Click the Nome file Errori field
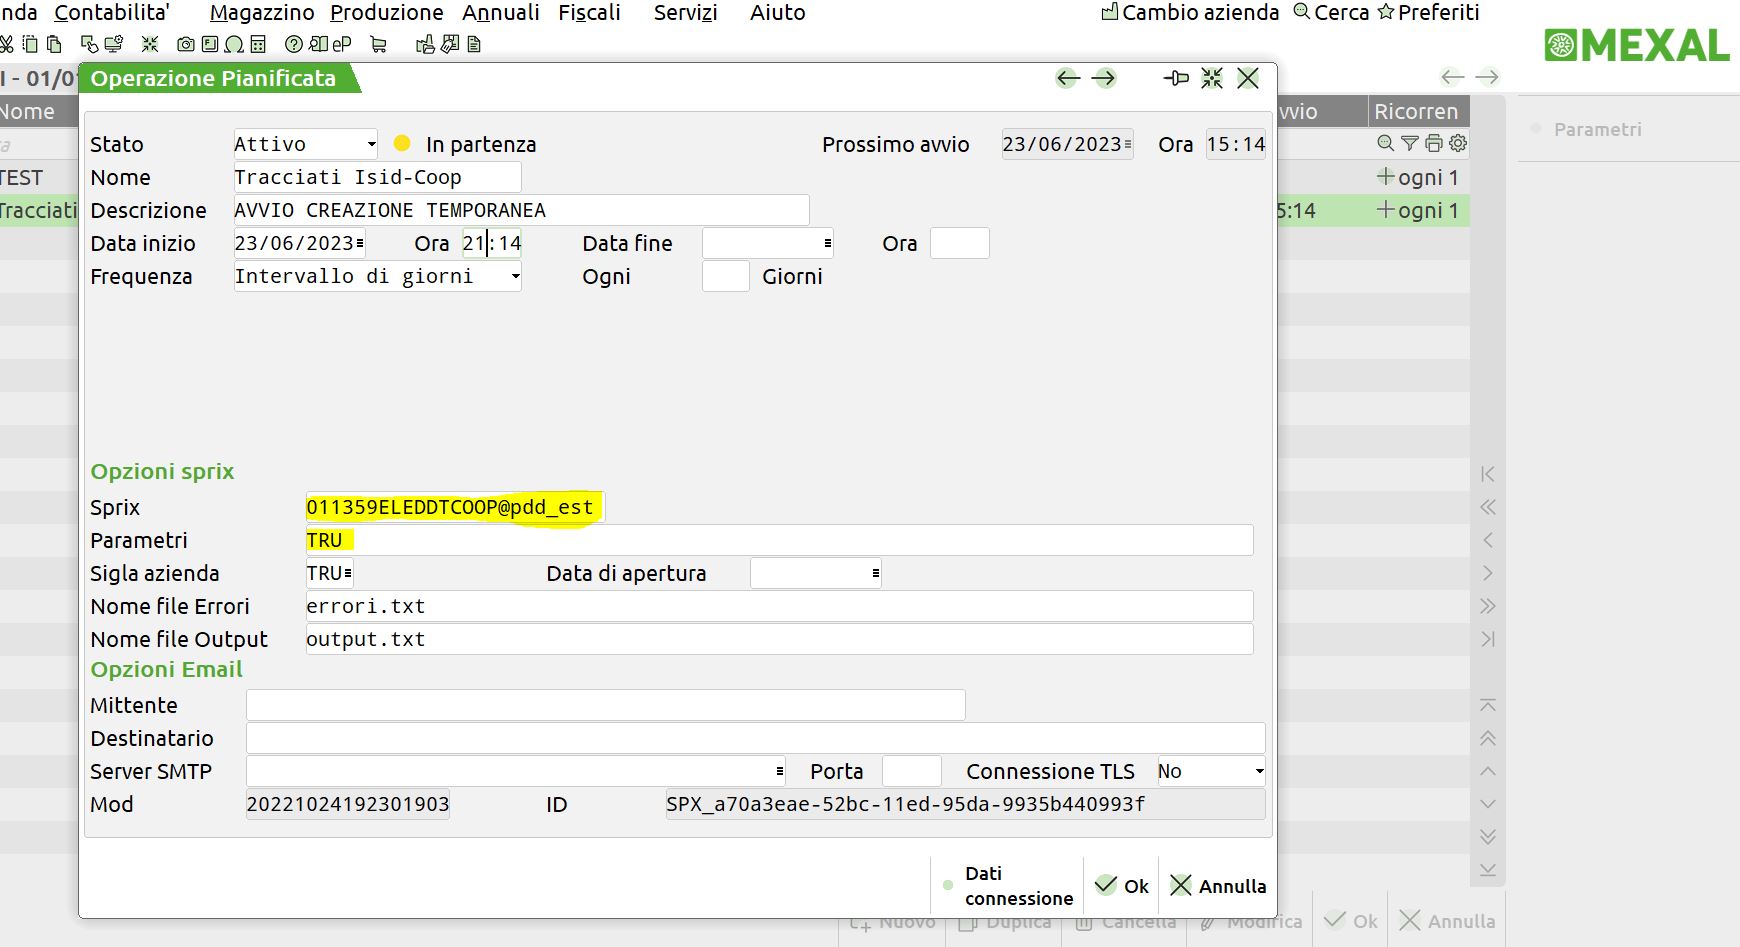The height and width of the screenshot is (947, 1740). (778, 606)
